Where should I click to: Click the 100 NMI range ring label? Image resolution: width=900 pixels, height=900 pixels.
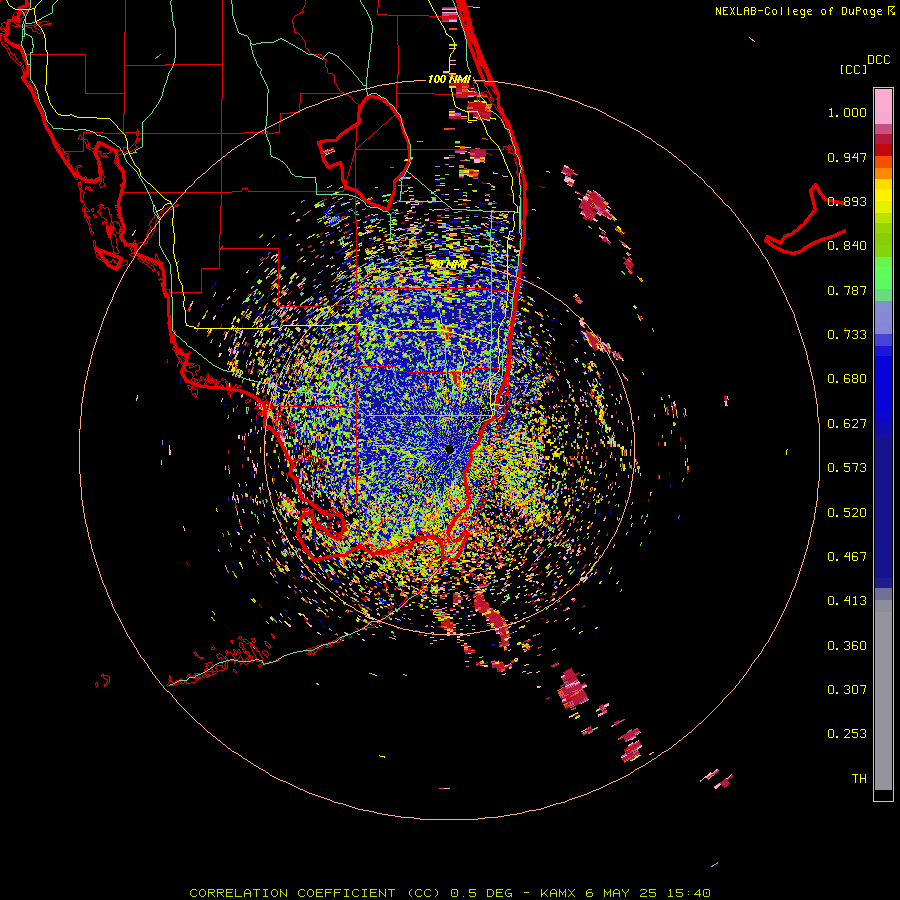pos(449,79)
